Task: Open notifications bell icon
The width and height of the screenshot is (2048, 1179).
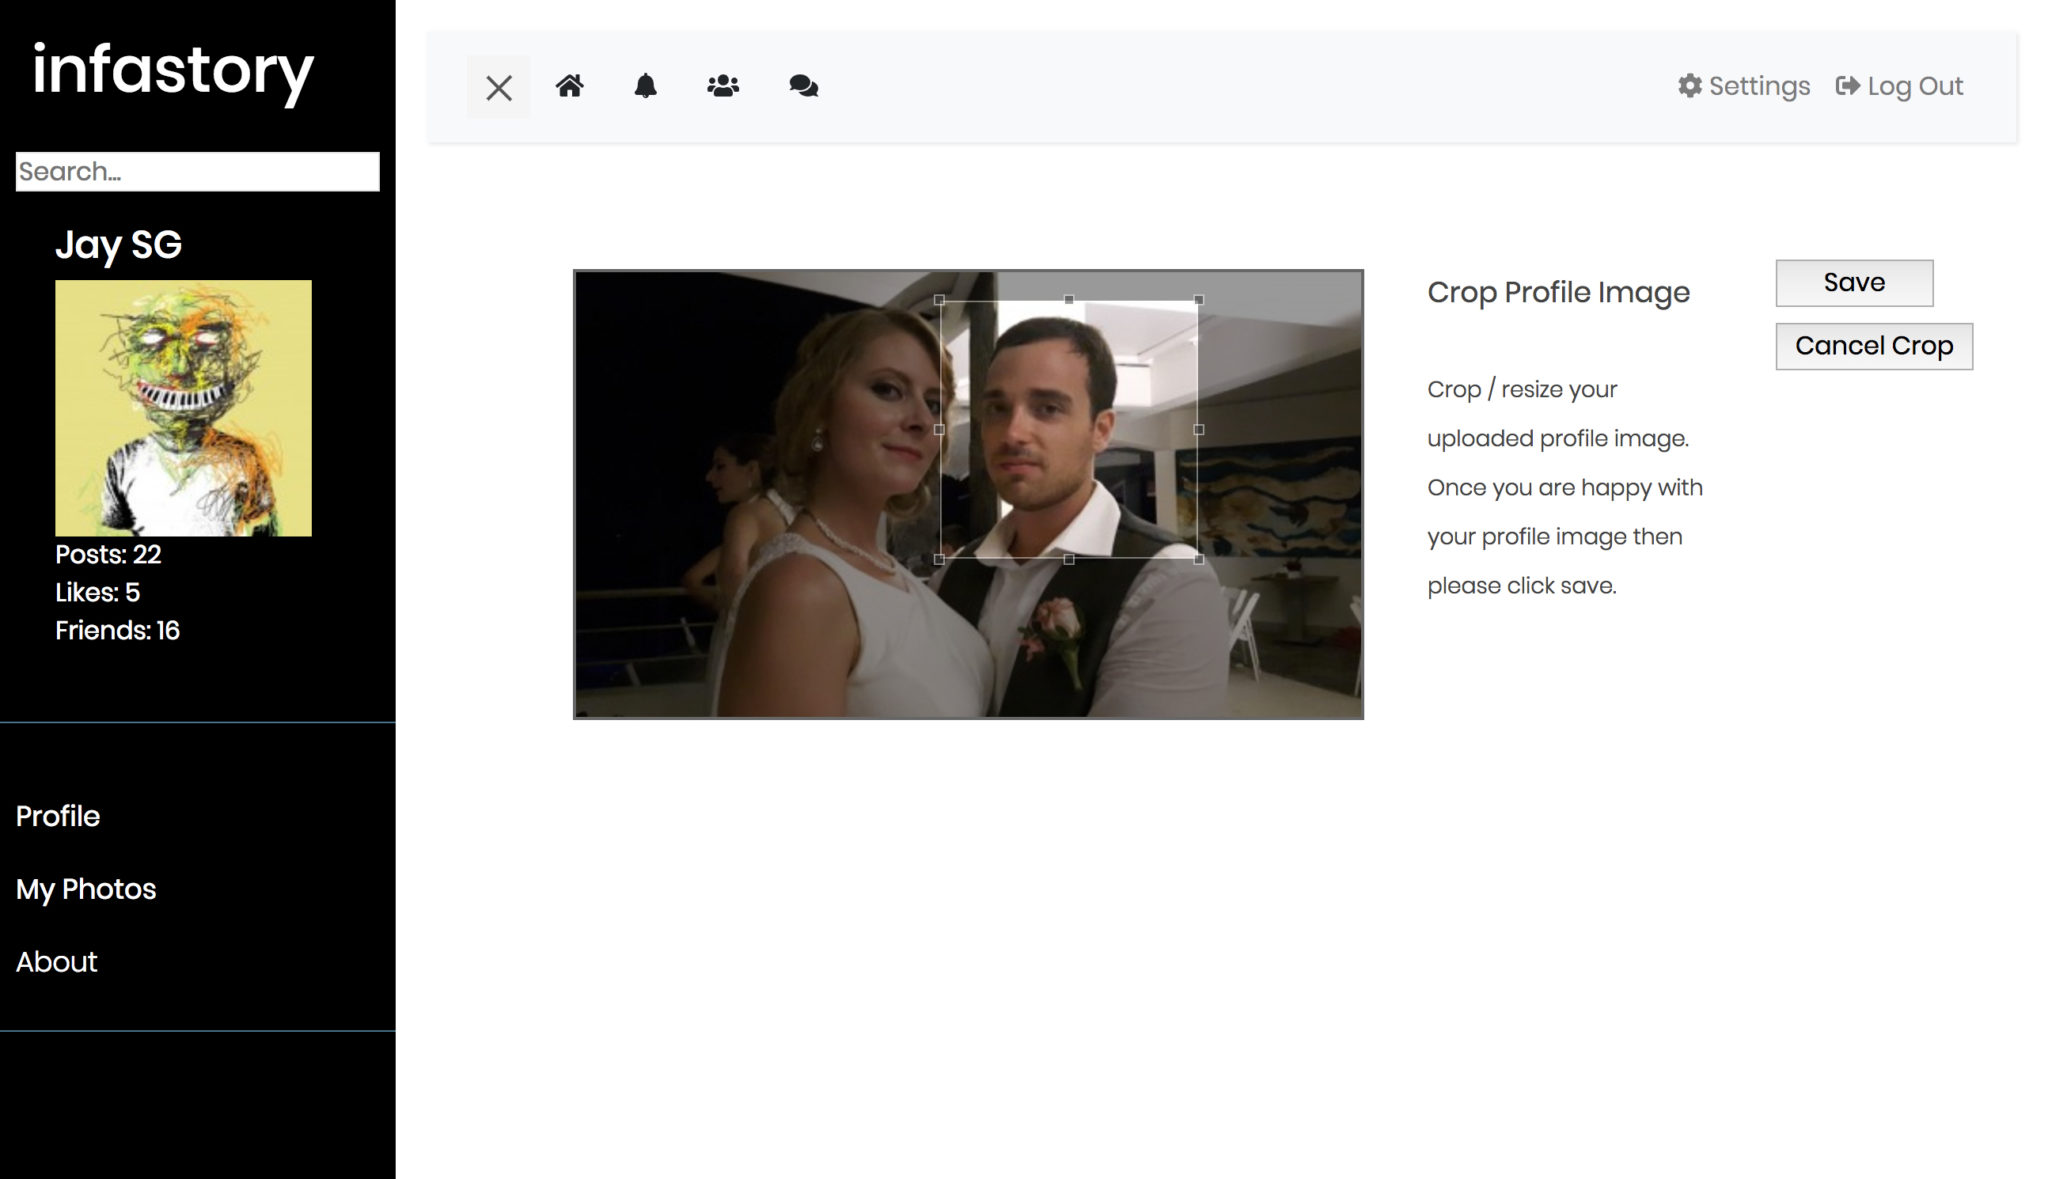Action: 646,86
